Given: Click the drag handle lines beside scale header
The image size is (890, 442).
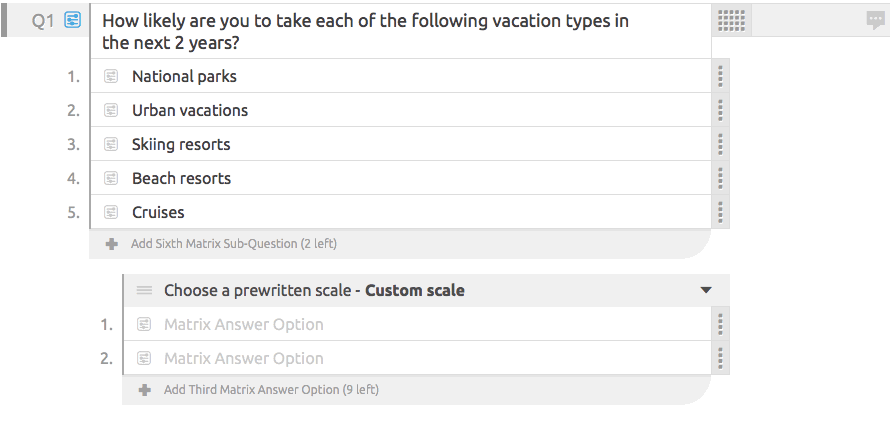Looking at the screenshot, I should [145, 291].
